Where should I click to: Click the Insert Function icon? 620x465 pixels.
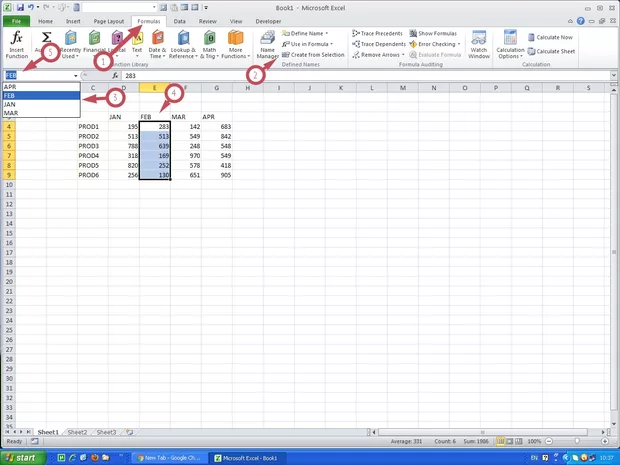[17, 44]
